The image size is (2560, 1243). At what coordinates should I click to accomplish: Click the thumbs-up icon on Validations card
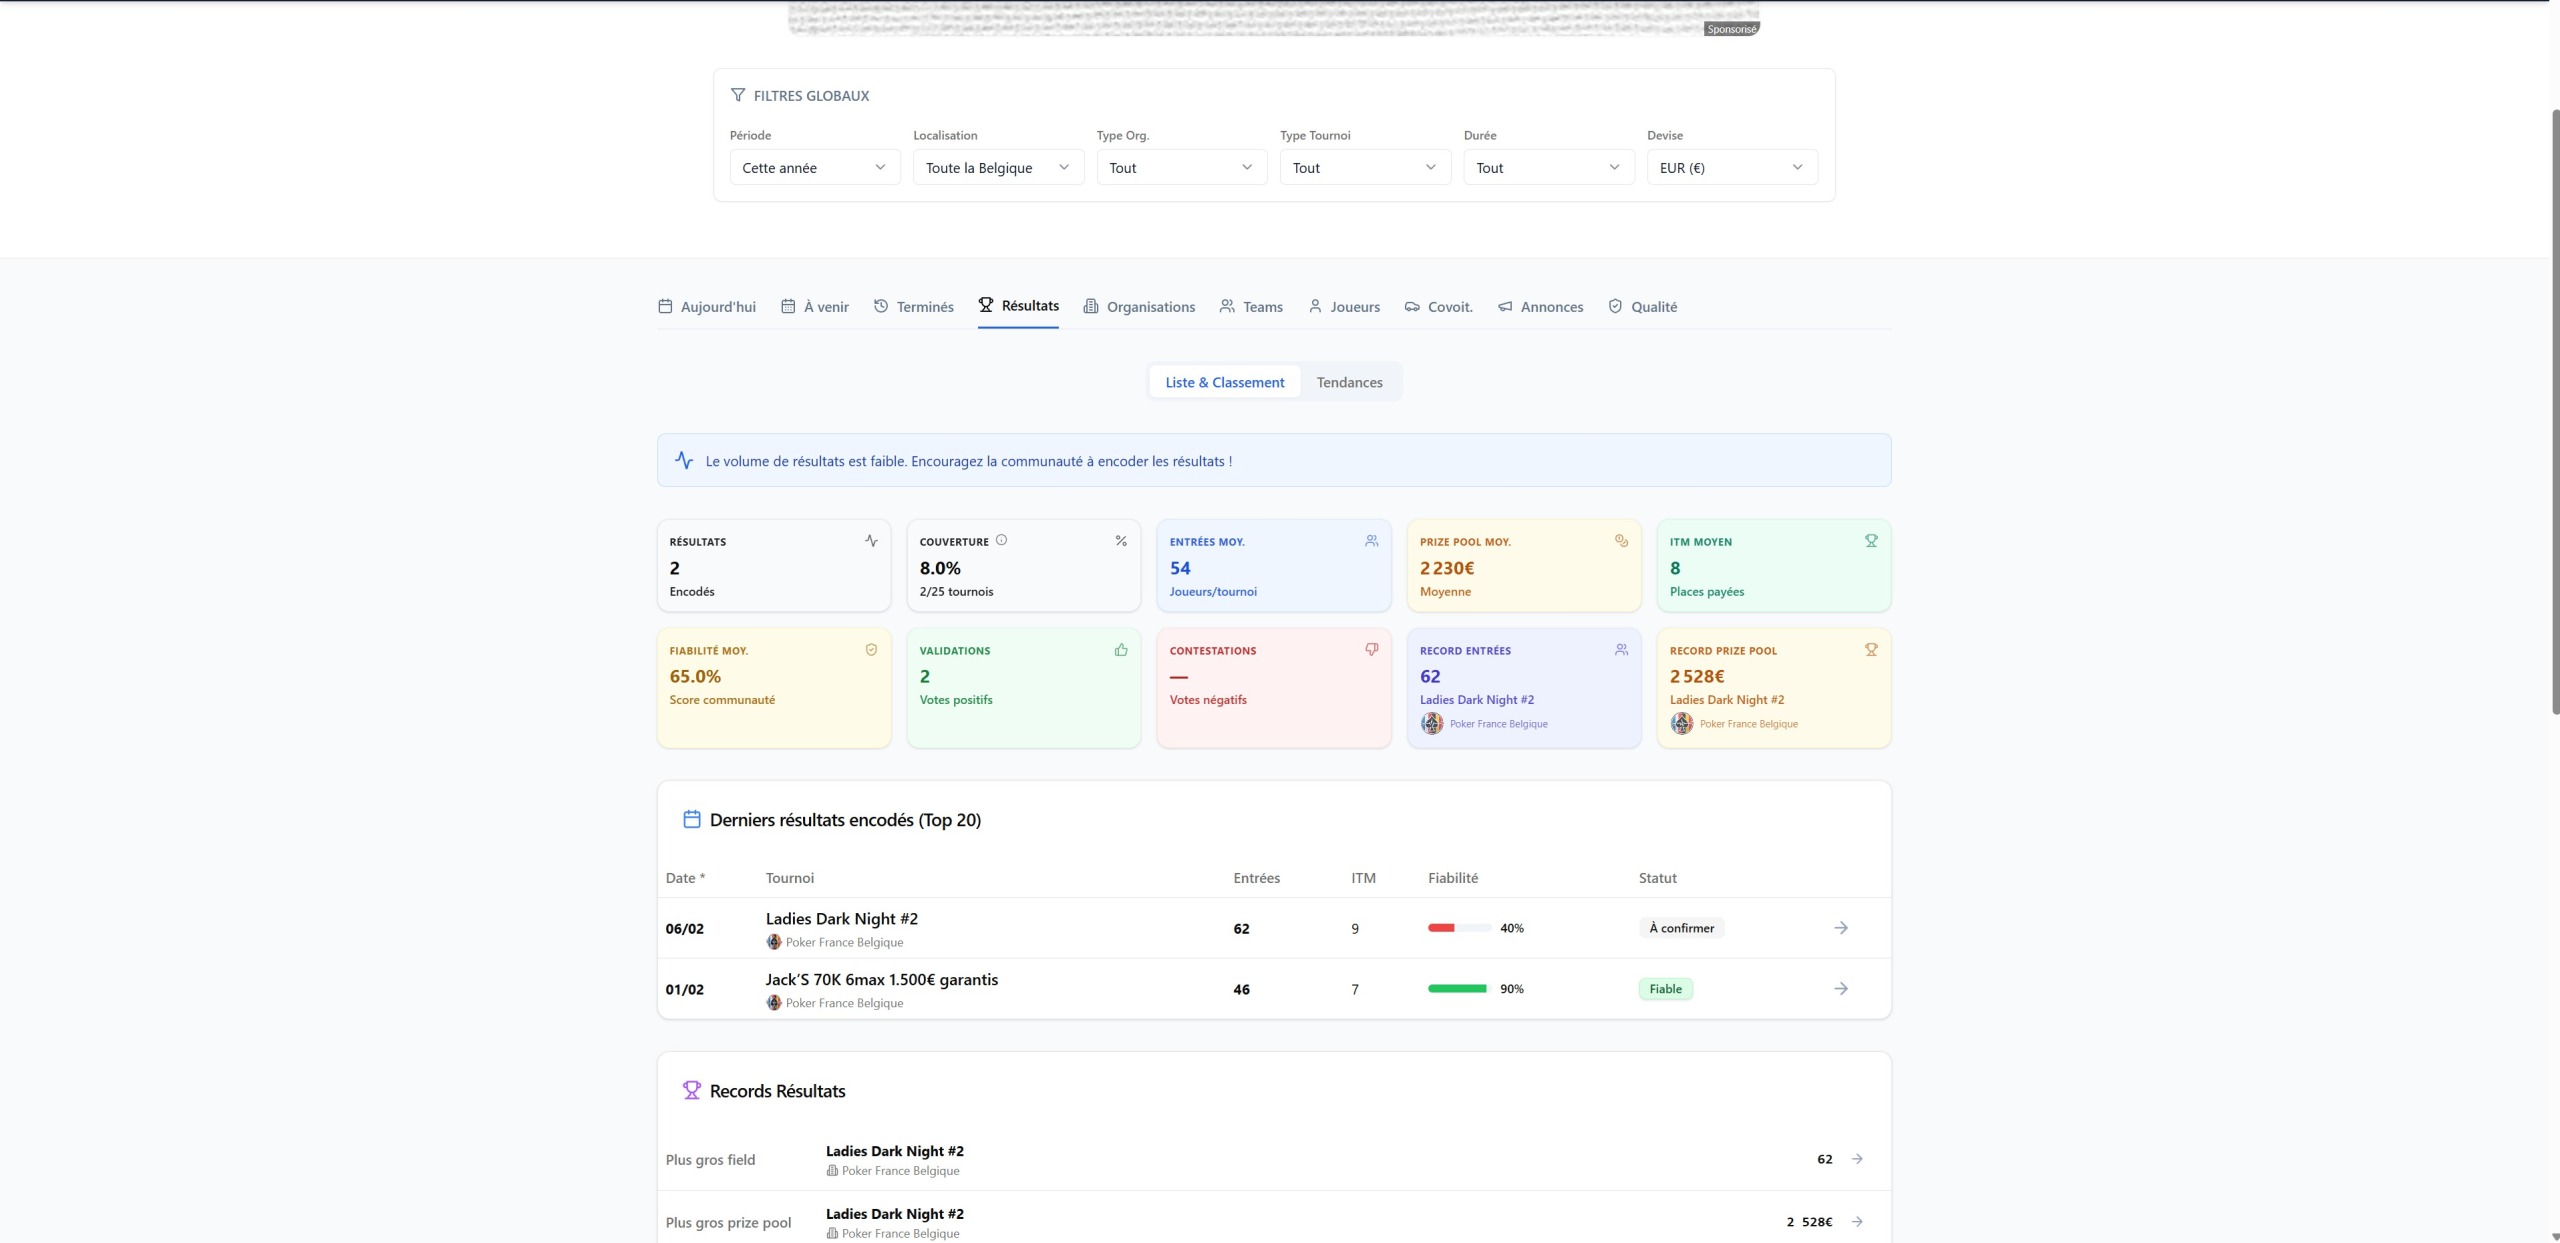point(1121,650)
